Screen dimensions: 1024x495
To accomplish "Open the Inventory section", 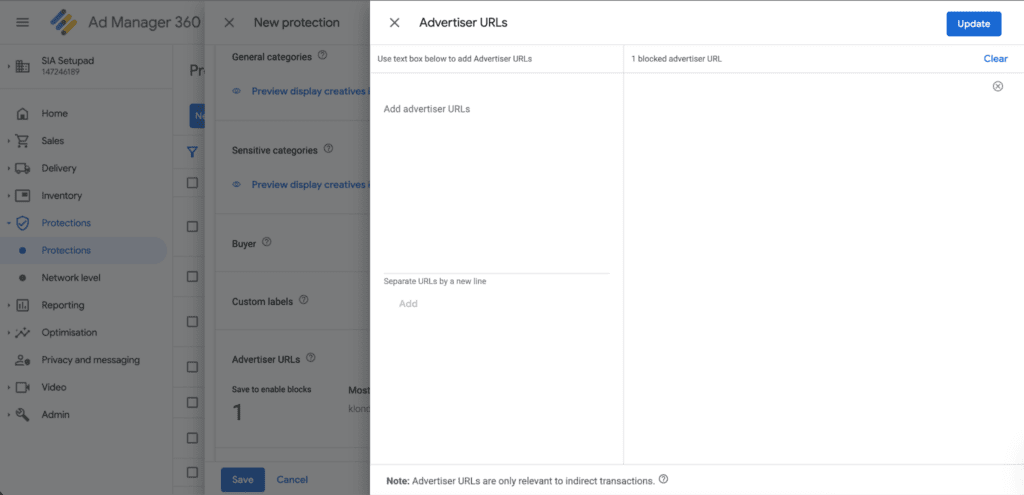I will [x=61, y=195].
